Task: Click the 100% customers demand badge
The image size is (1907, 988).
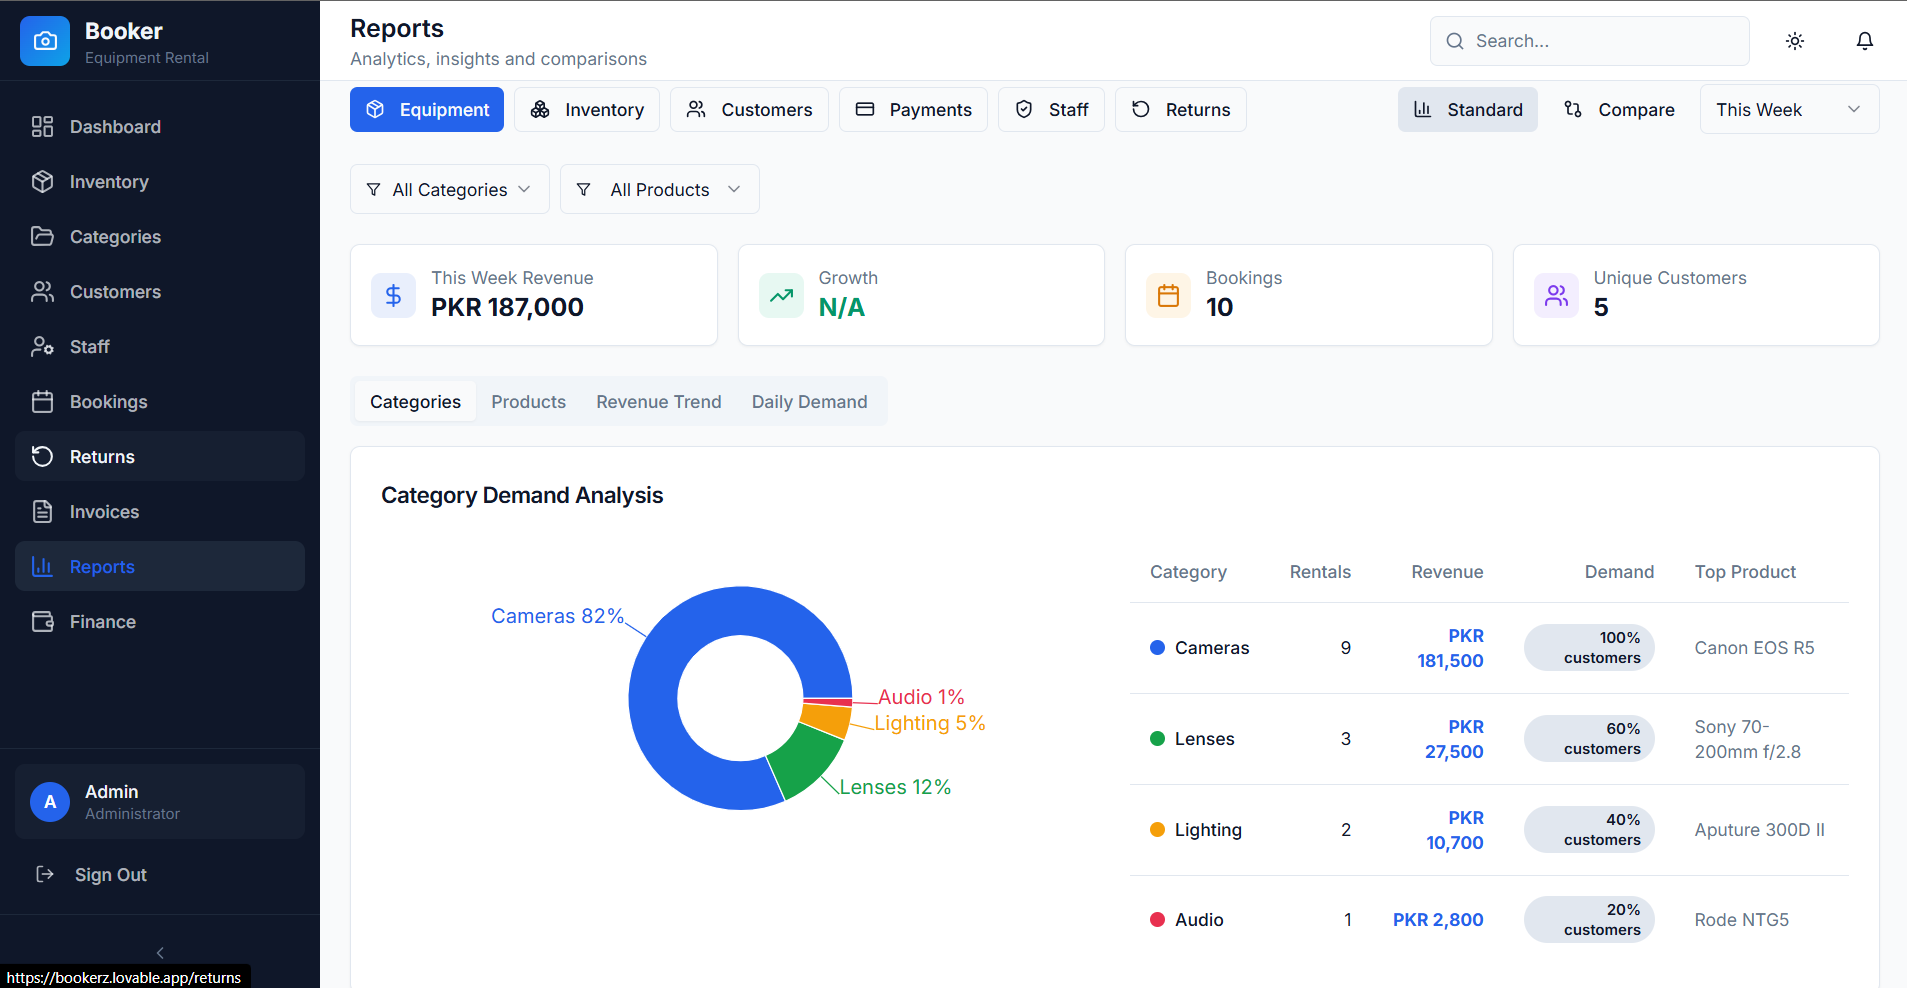Action: coord(1589,648)
